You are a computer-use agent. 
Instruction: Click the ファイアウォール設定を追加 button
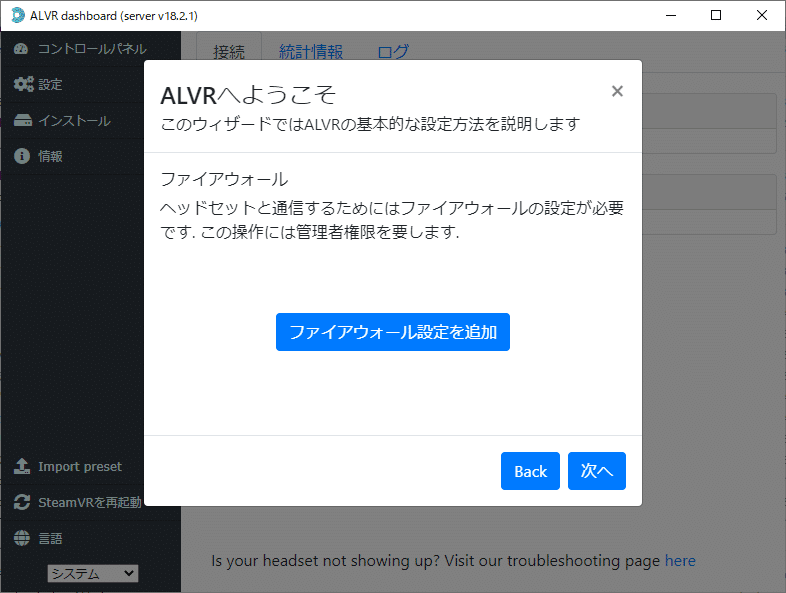tap(392, 332)
